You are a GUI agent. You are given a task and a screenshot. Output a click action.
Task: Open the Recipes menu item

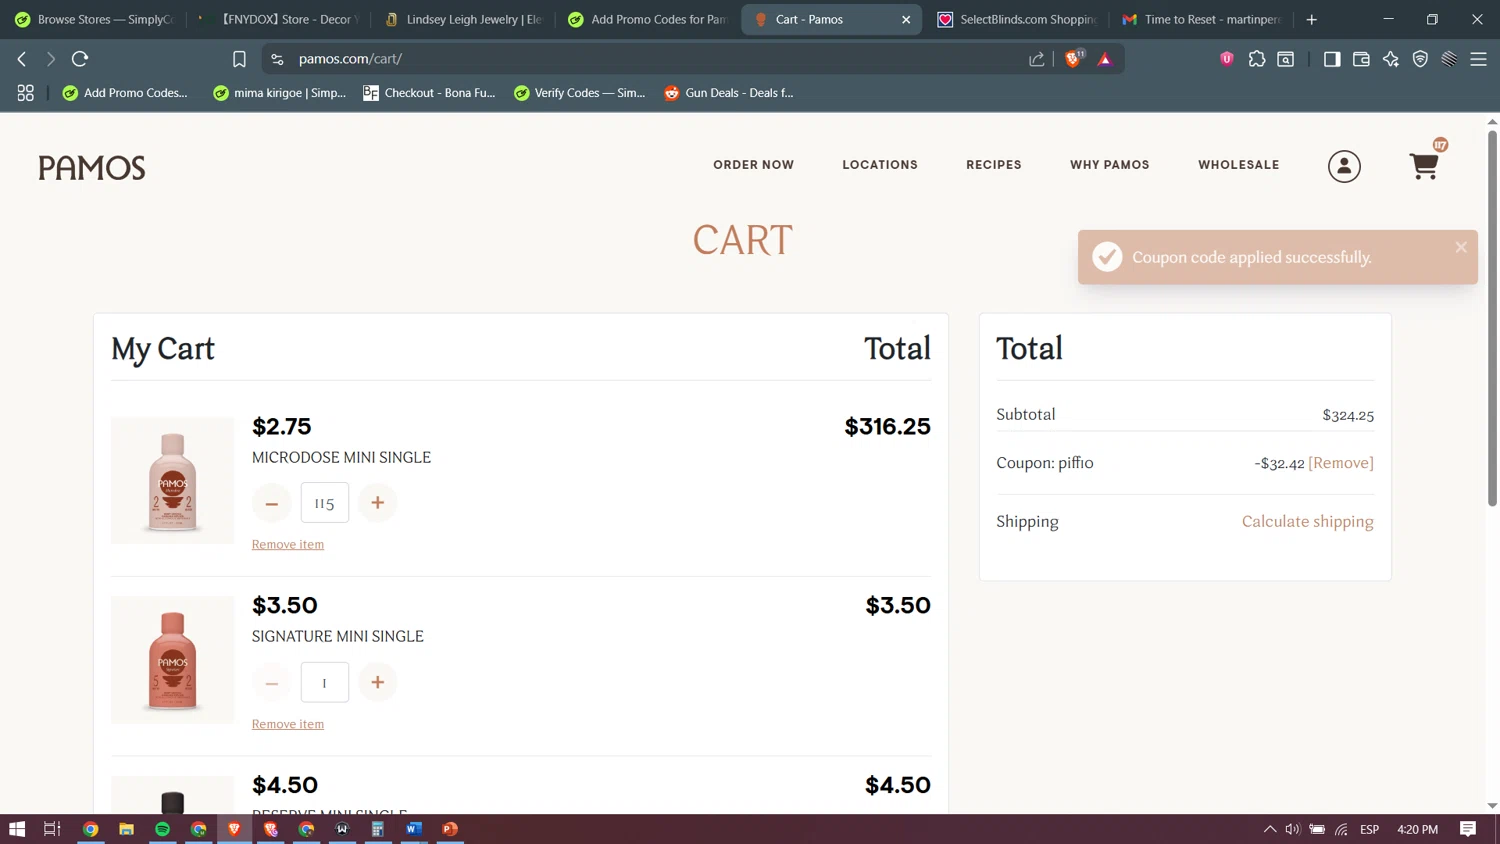(x=994, y=165)
